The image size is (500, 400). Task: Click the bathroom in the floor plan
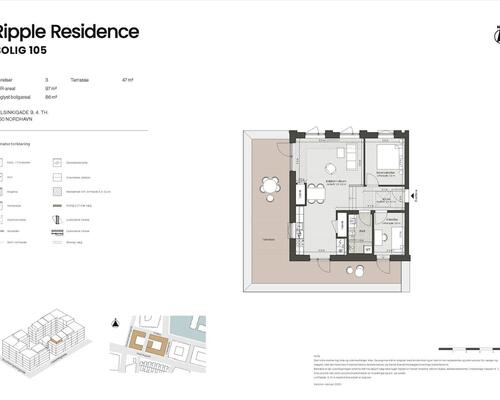(360, 232)
